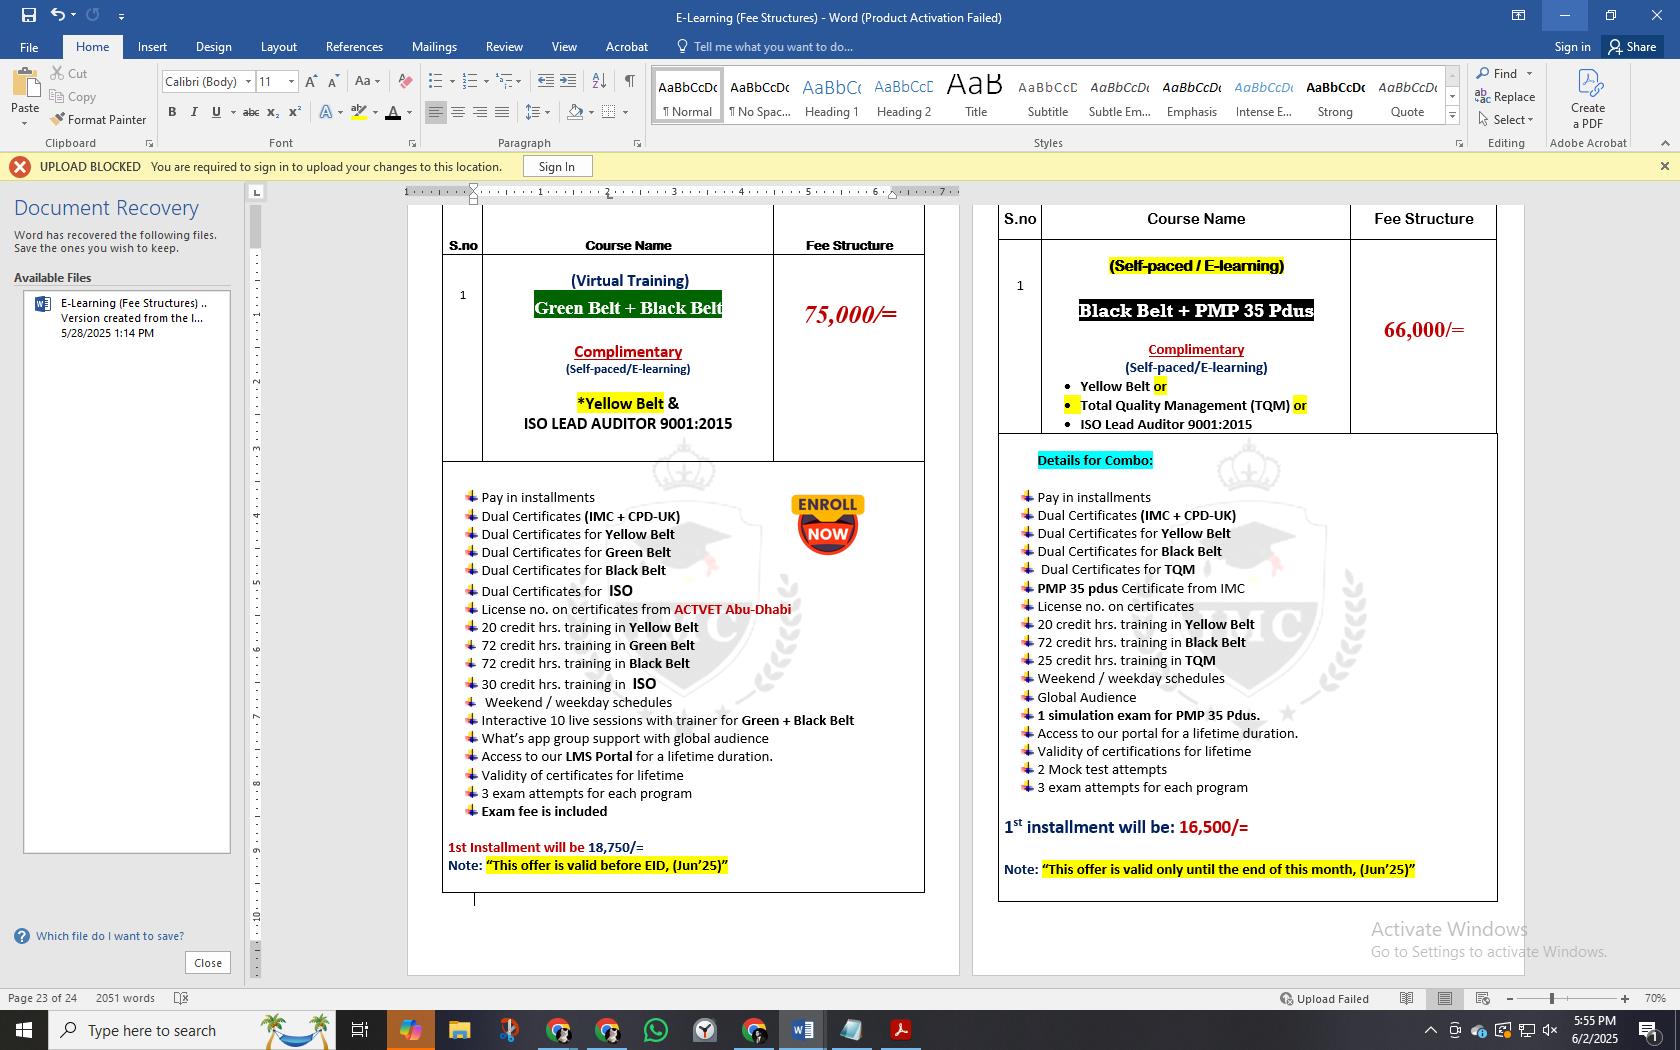
Task: Open the File menu
Action: (29, 47)
